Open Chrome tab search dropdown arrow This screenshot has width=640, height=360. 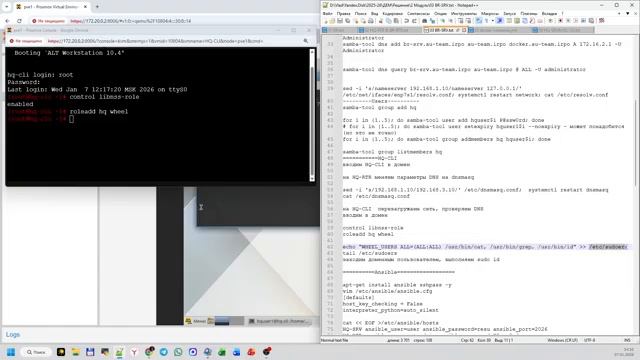(x=7, y=7)
